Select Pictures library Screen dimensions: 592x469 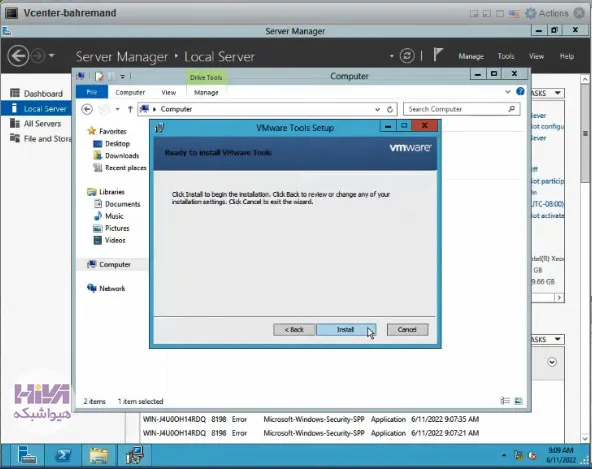tap(117, 228)
